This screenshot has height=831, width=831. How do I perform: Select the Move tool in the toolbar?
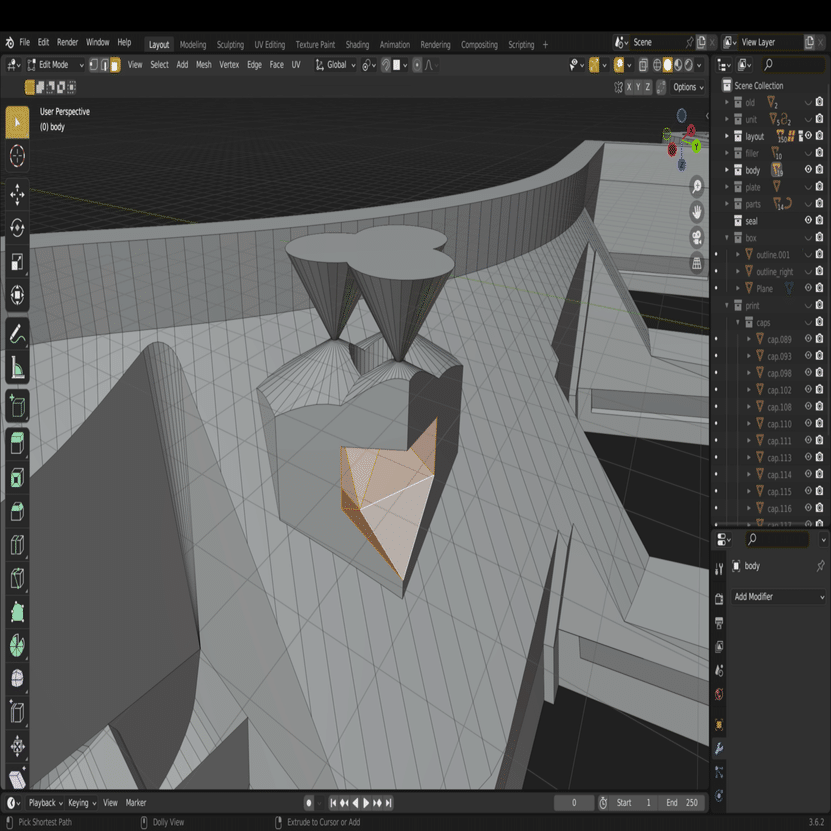17,194
